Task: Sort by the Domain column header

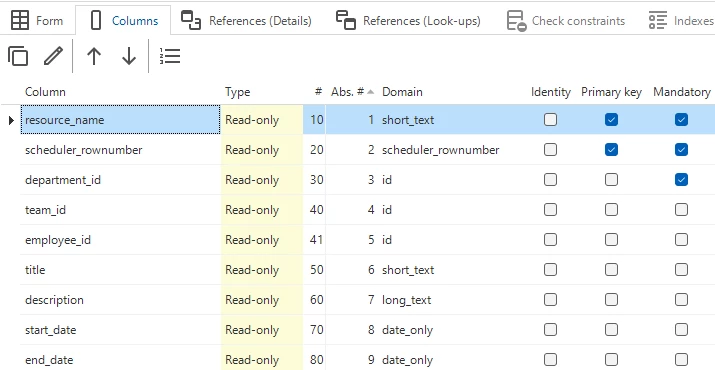Action: (402, 92)
